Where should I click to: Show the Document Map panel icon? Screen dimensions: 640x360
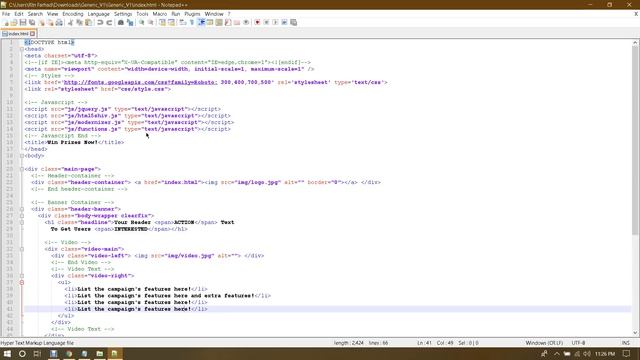tap(219, 22)
